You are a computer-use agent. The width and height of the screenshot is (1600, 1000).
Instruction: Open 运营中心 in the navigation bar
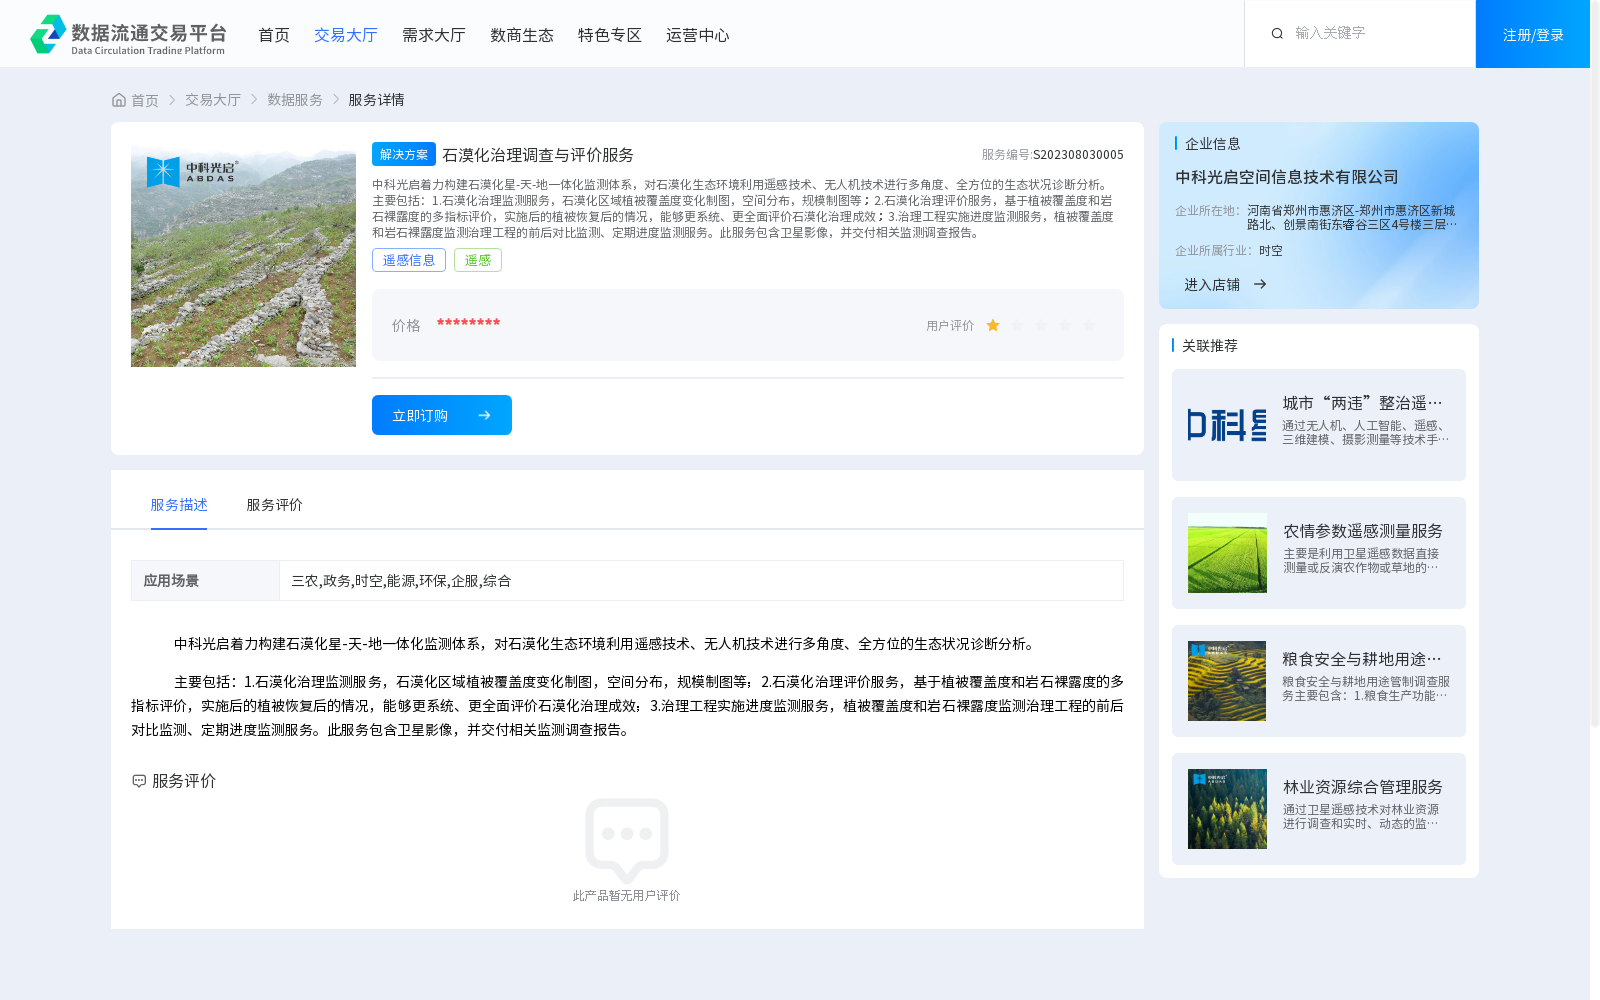click(698, 35)
